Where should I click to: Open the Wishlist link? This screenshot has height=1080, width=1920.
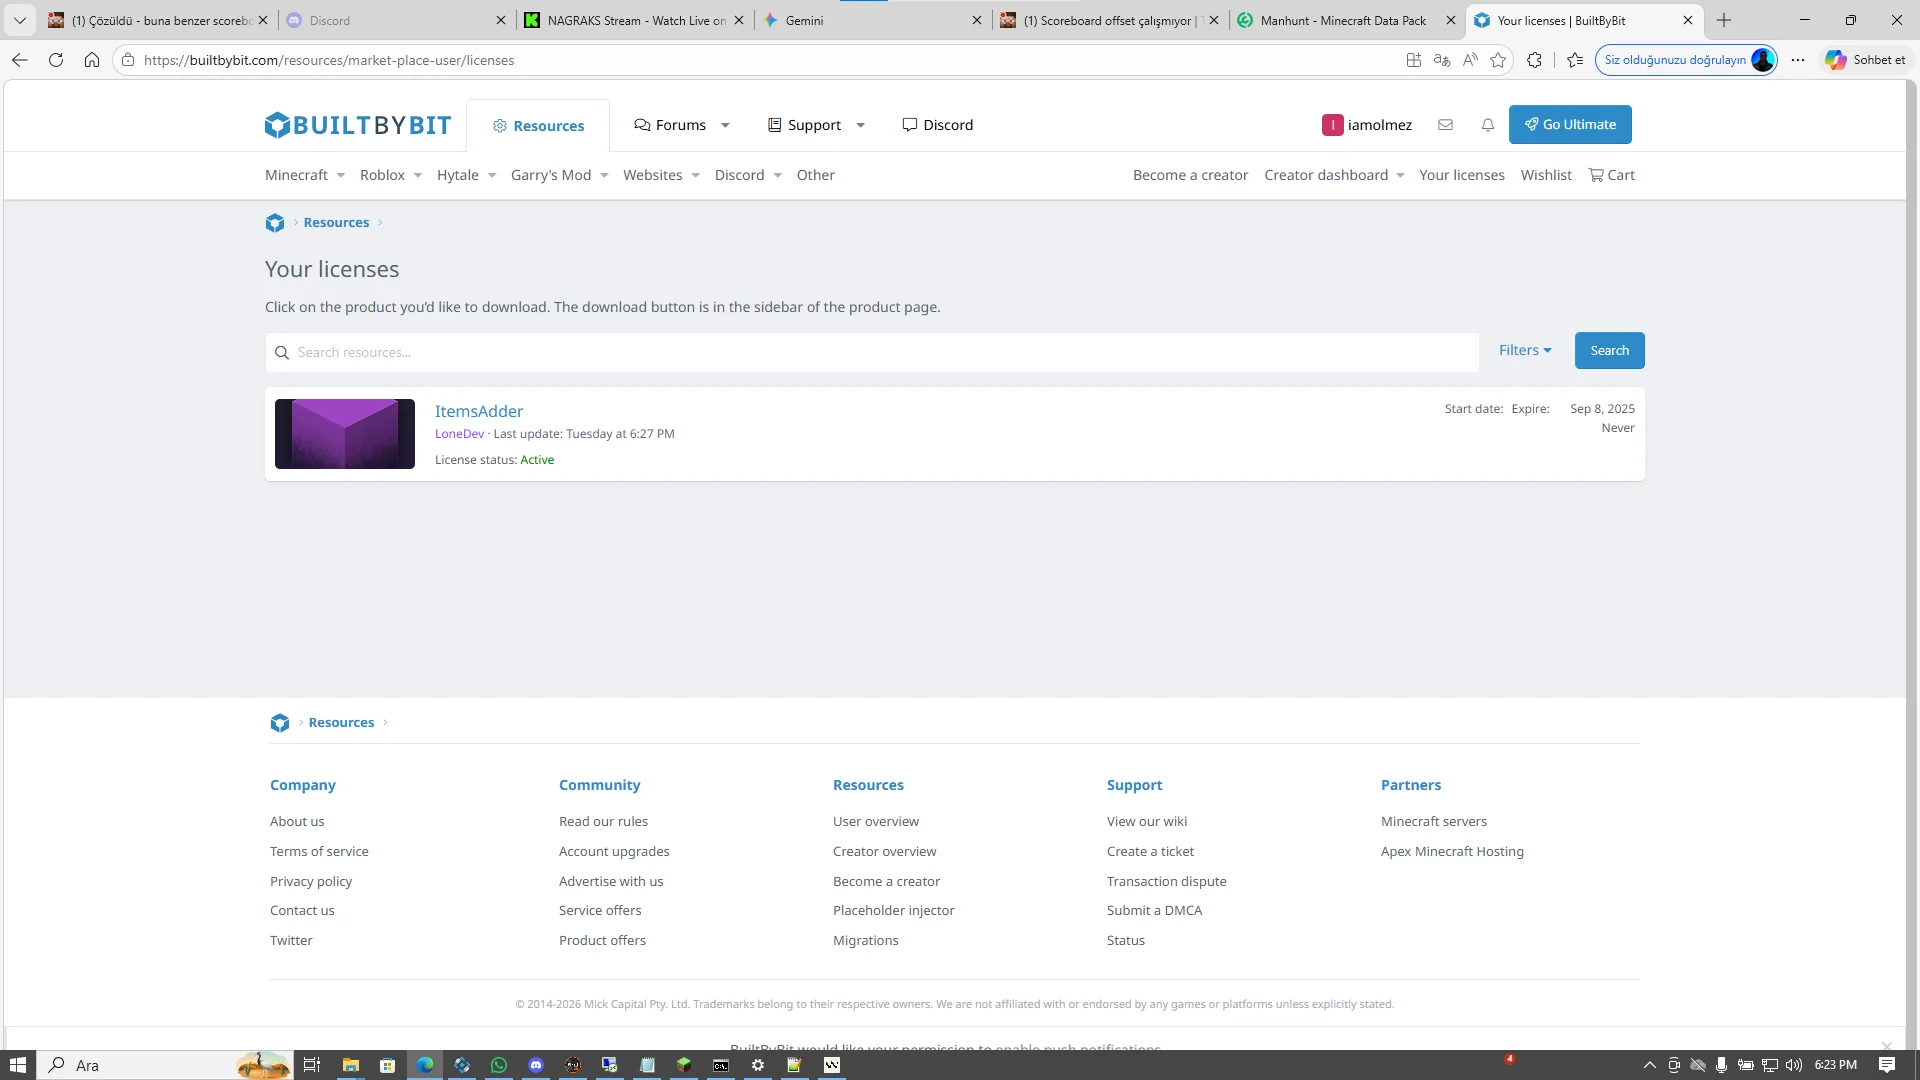1546,175
